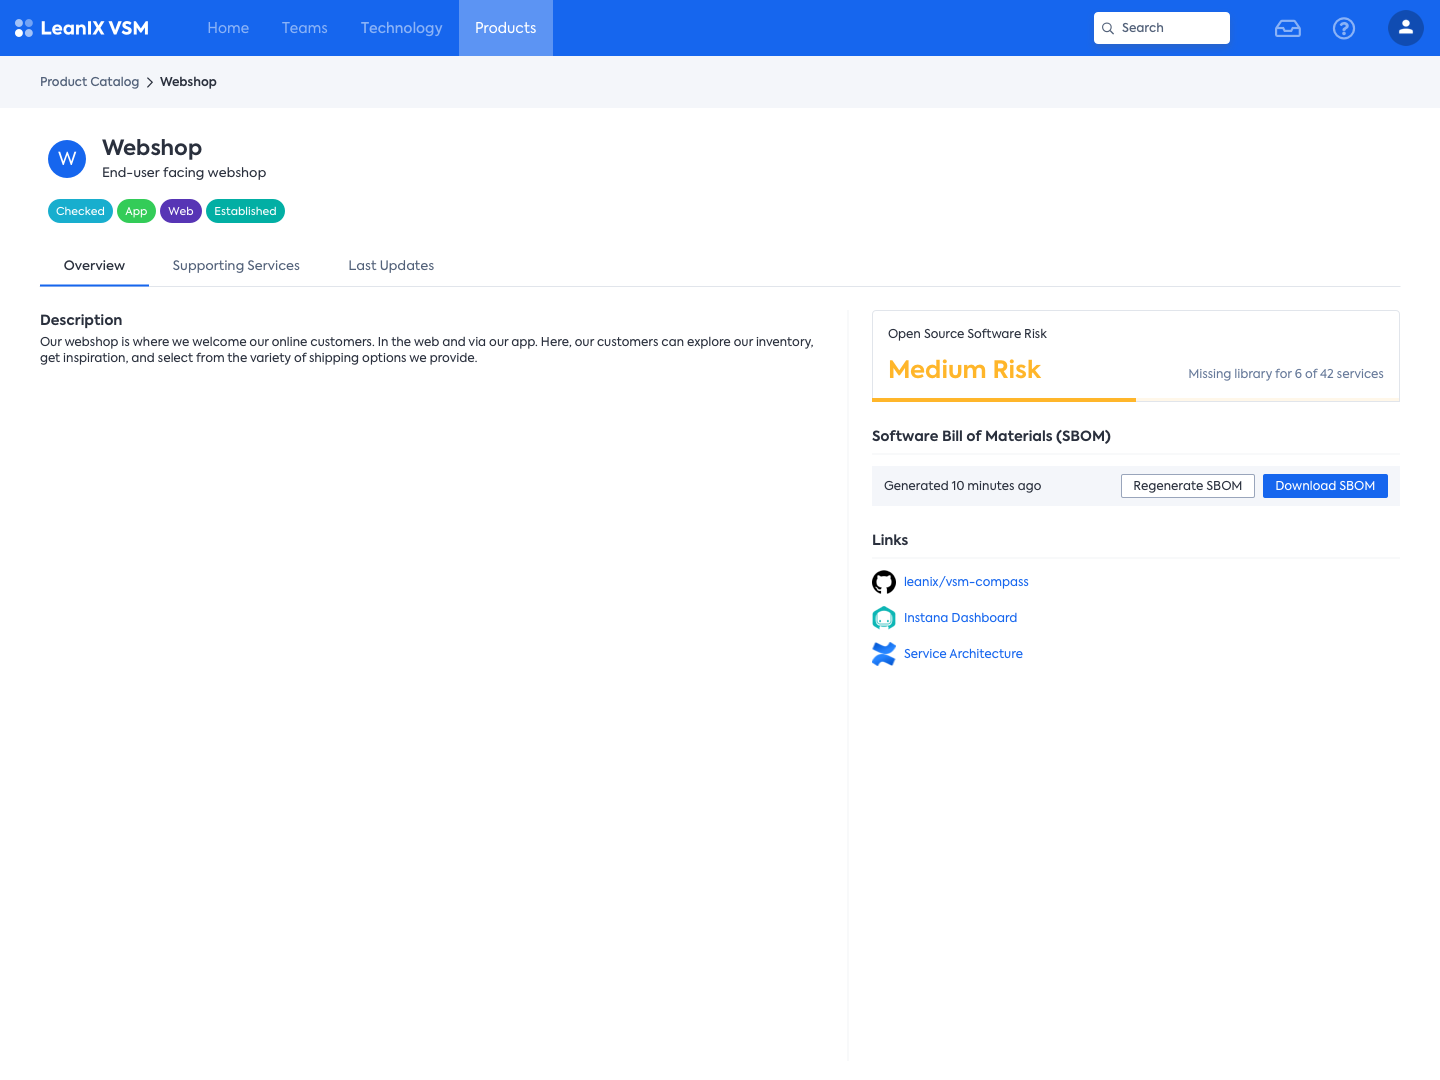This screenshot has width=1440, height=1080.
Task: Click the GitHub icon beside leanix/vsm-compass
Action: [x=884, y=582]
